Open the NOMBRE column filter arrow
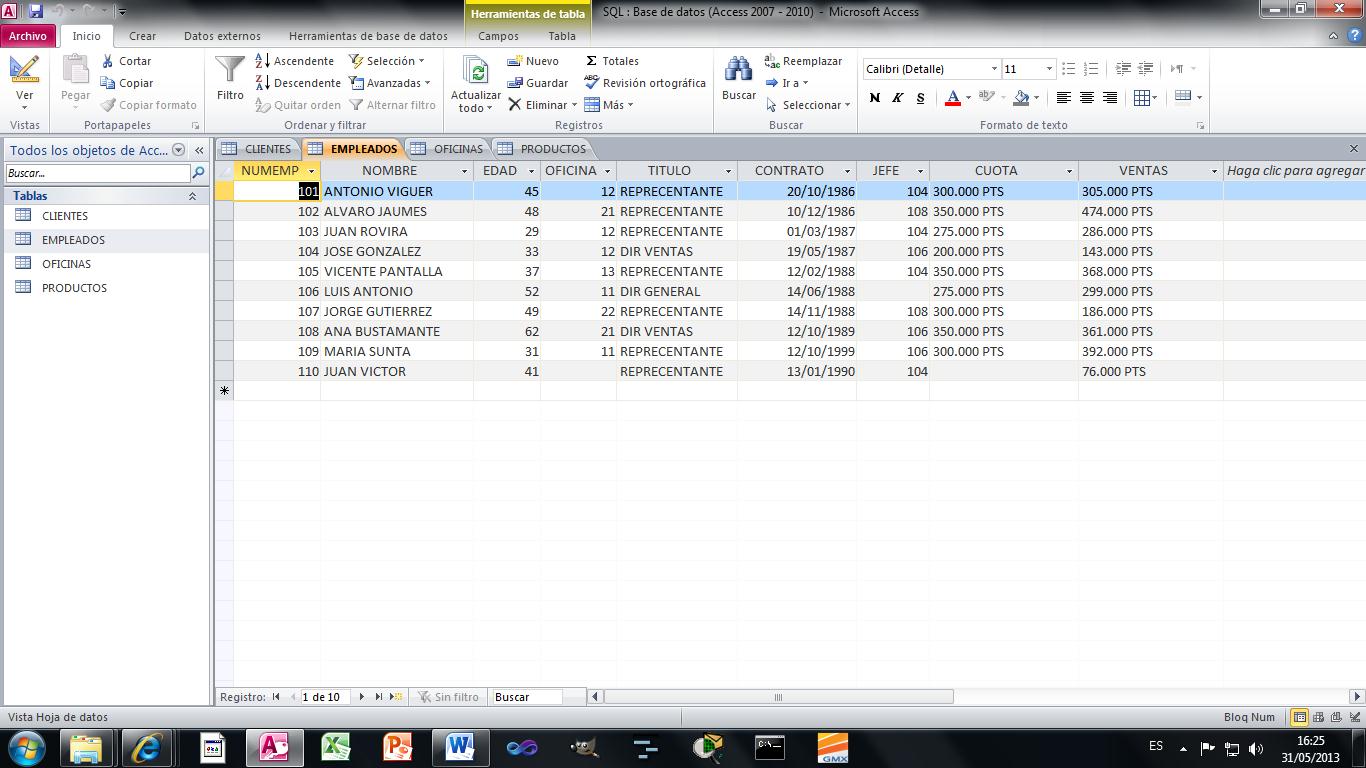 [x=464, y=171]
